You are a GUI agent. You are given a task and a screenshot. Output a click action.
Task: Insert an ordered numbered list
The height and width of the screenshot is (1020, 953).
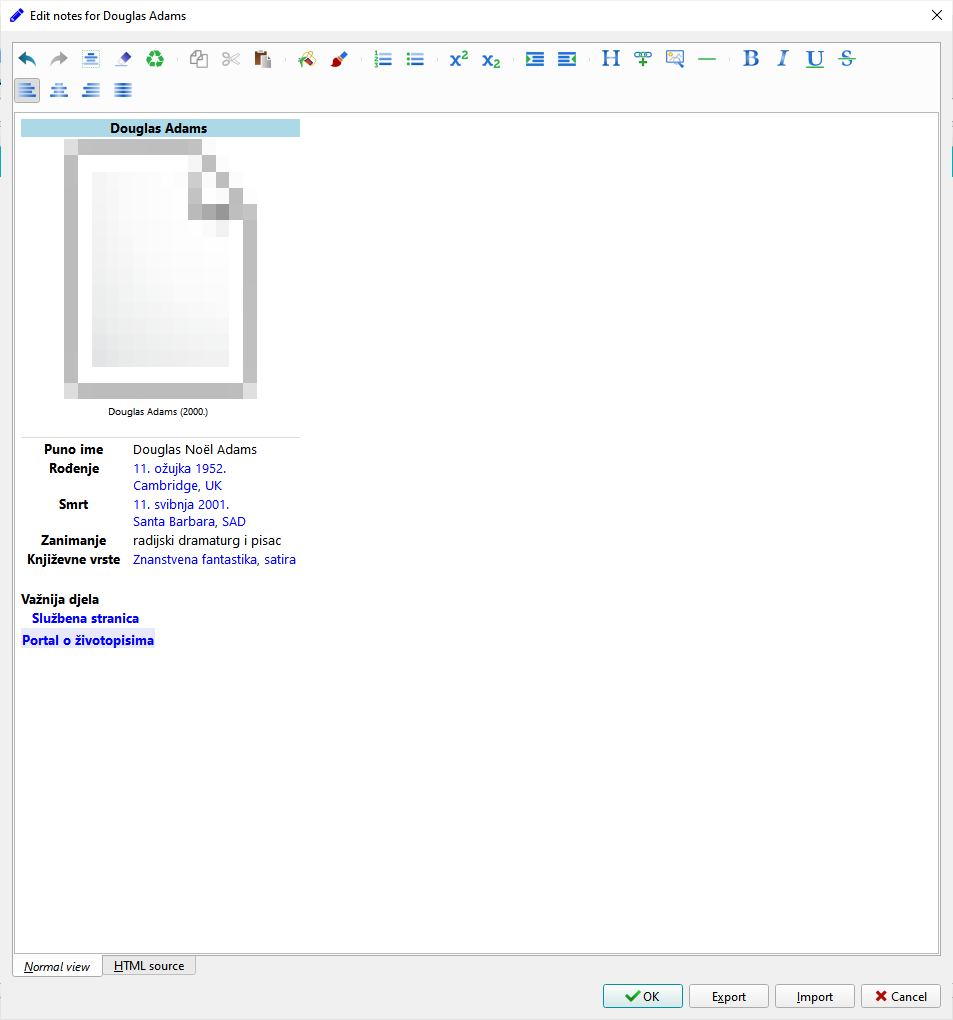[383, 59]
